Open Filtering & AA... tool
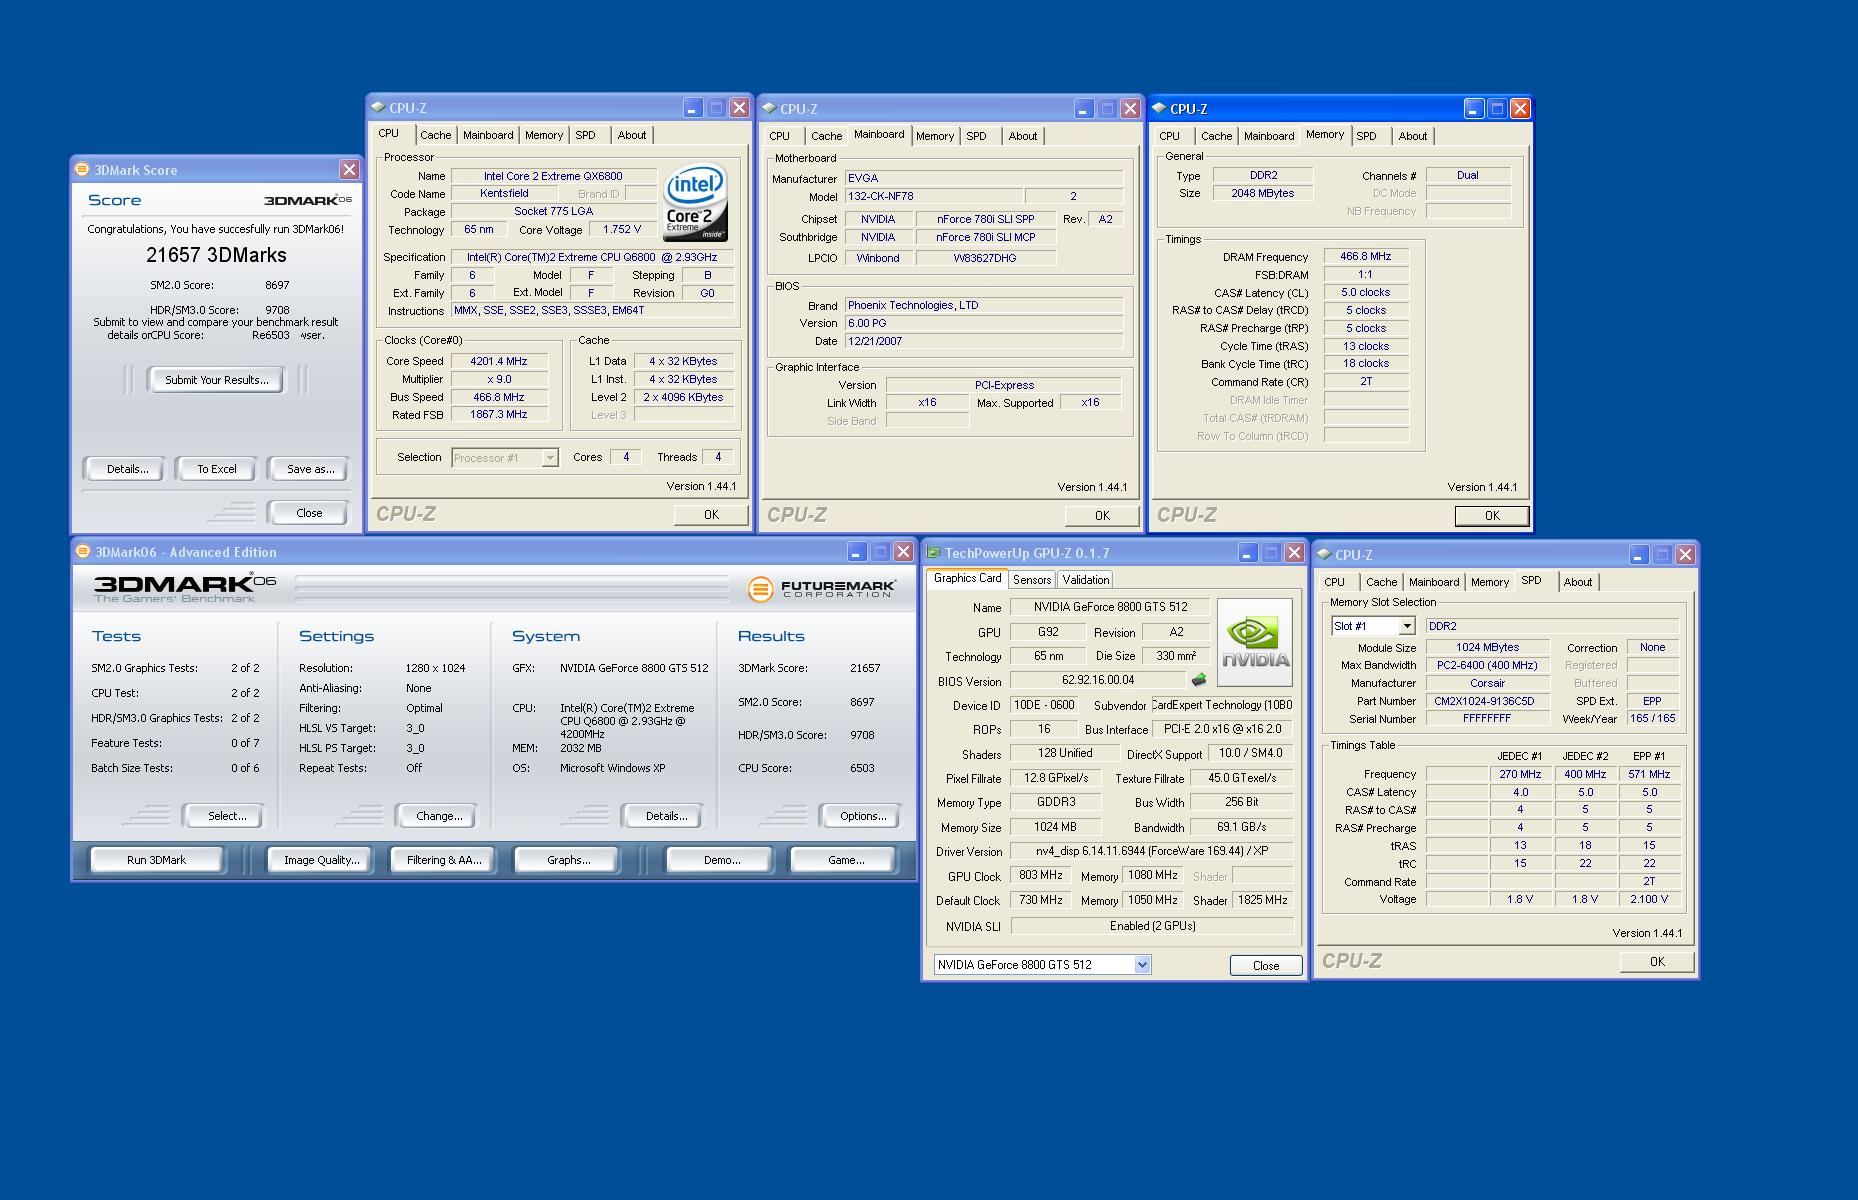The image size is (1858, 1200). (x=444, y=860)
